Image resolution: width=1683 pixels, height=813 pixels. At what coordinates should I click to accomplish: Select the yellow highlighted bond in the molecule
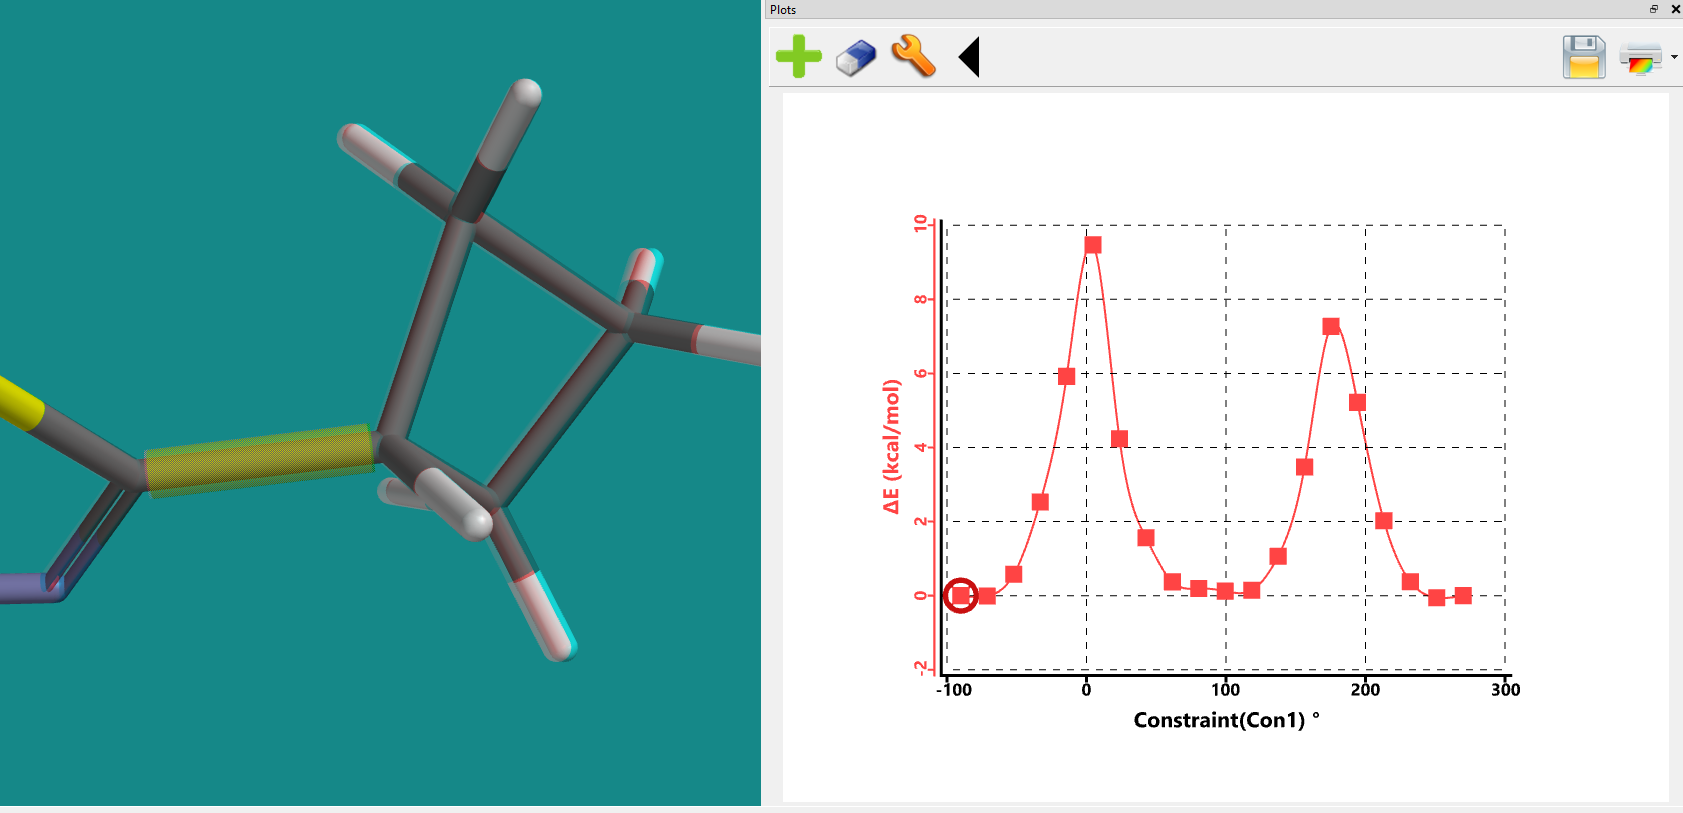pyautogui.click(x=259, y=460)
